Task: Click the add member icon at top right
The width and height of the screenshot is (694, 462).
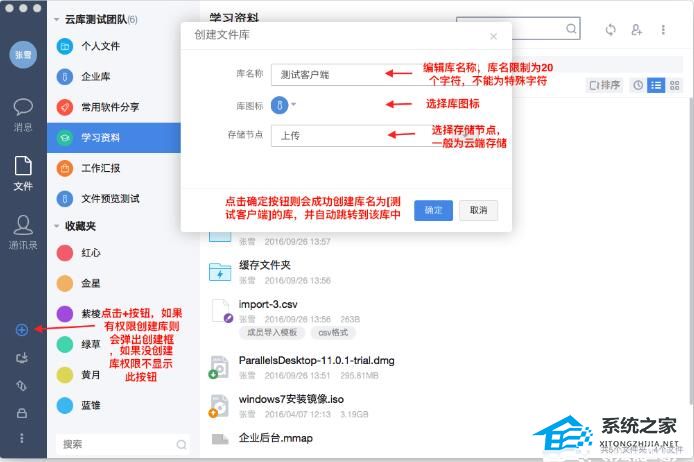Action: tap(636, 30)
